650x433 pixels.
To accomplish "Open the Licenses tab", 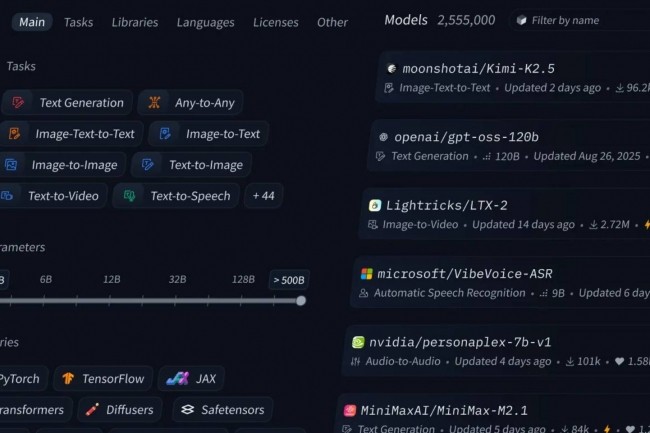I will (276, 22).
